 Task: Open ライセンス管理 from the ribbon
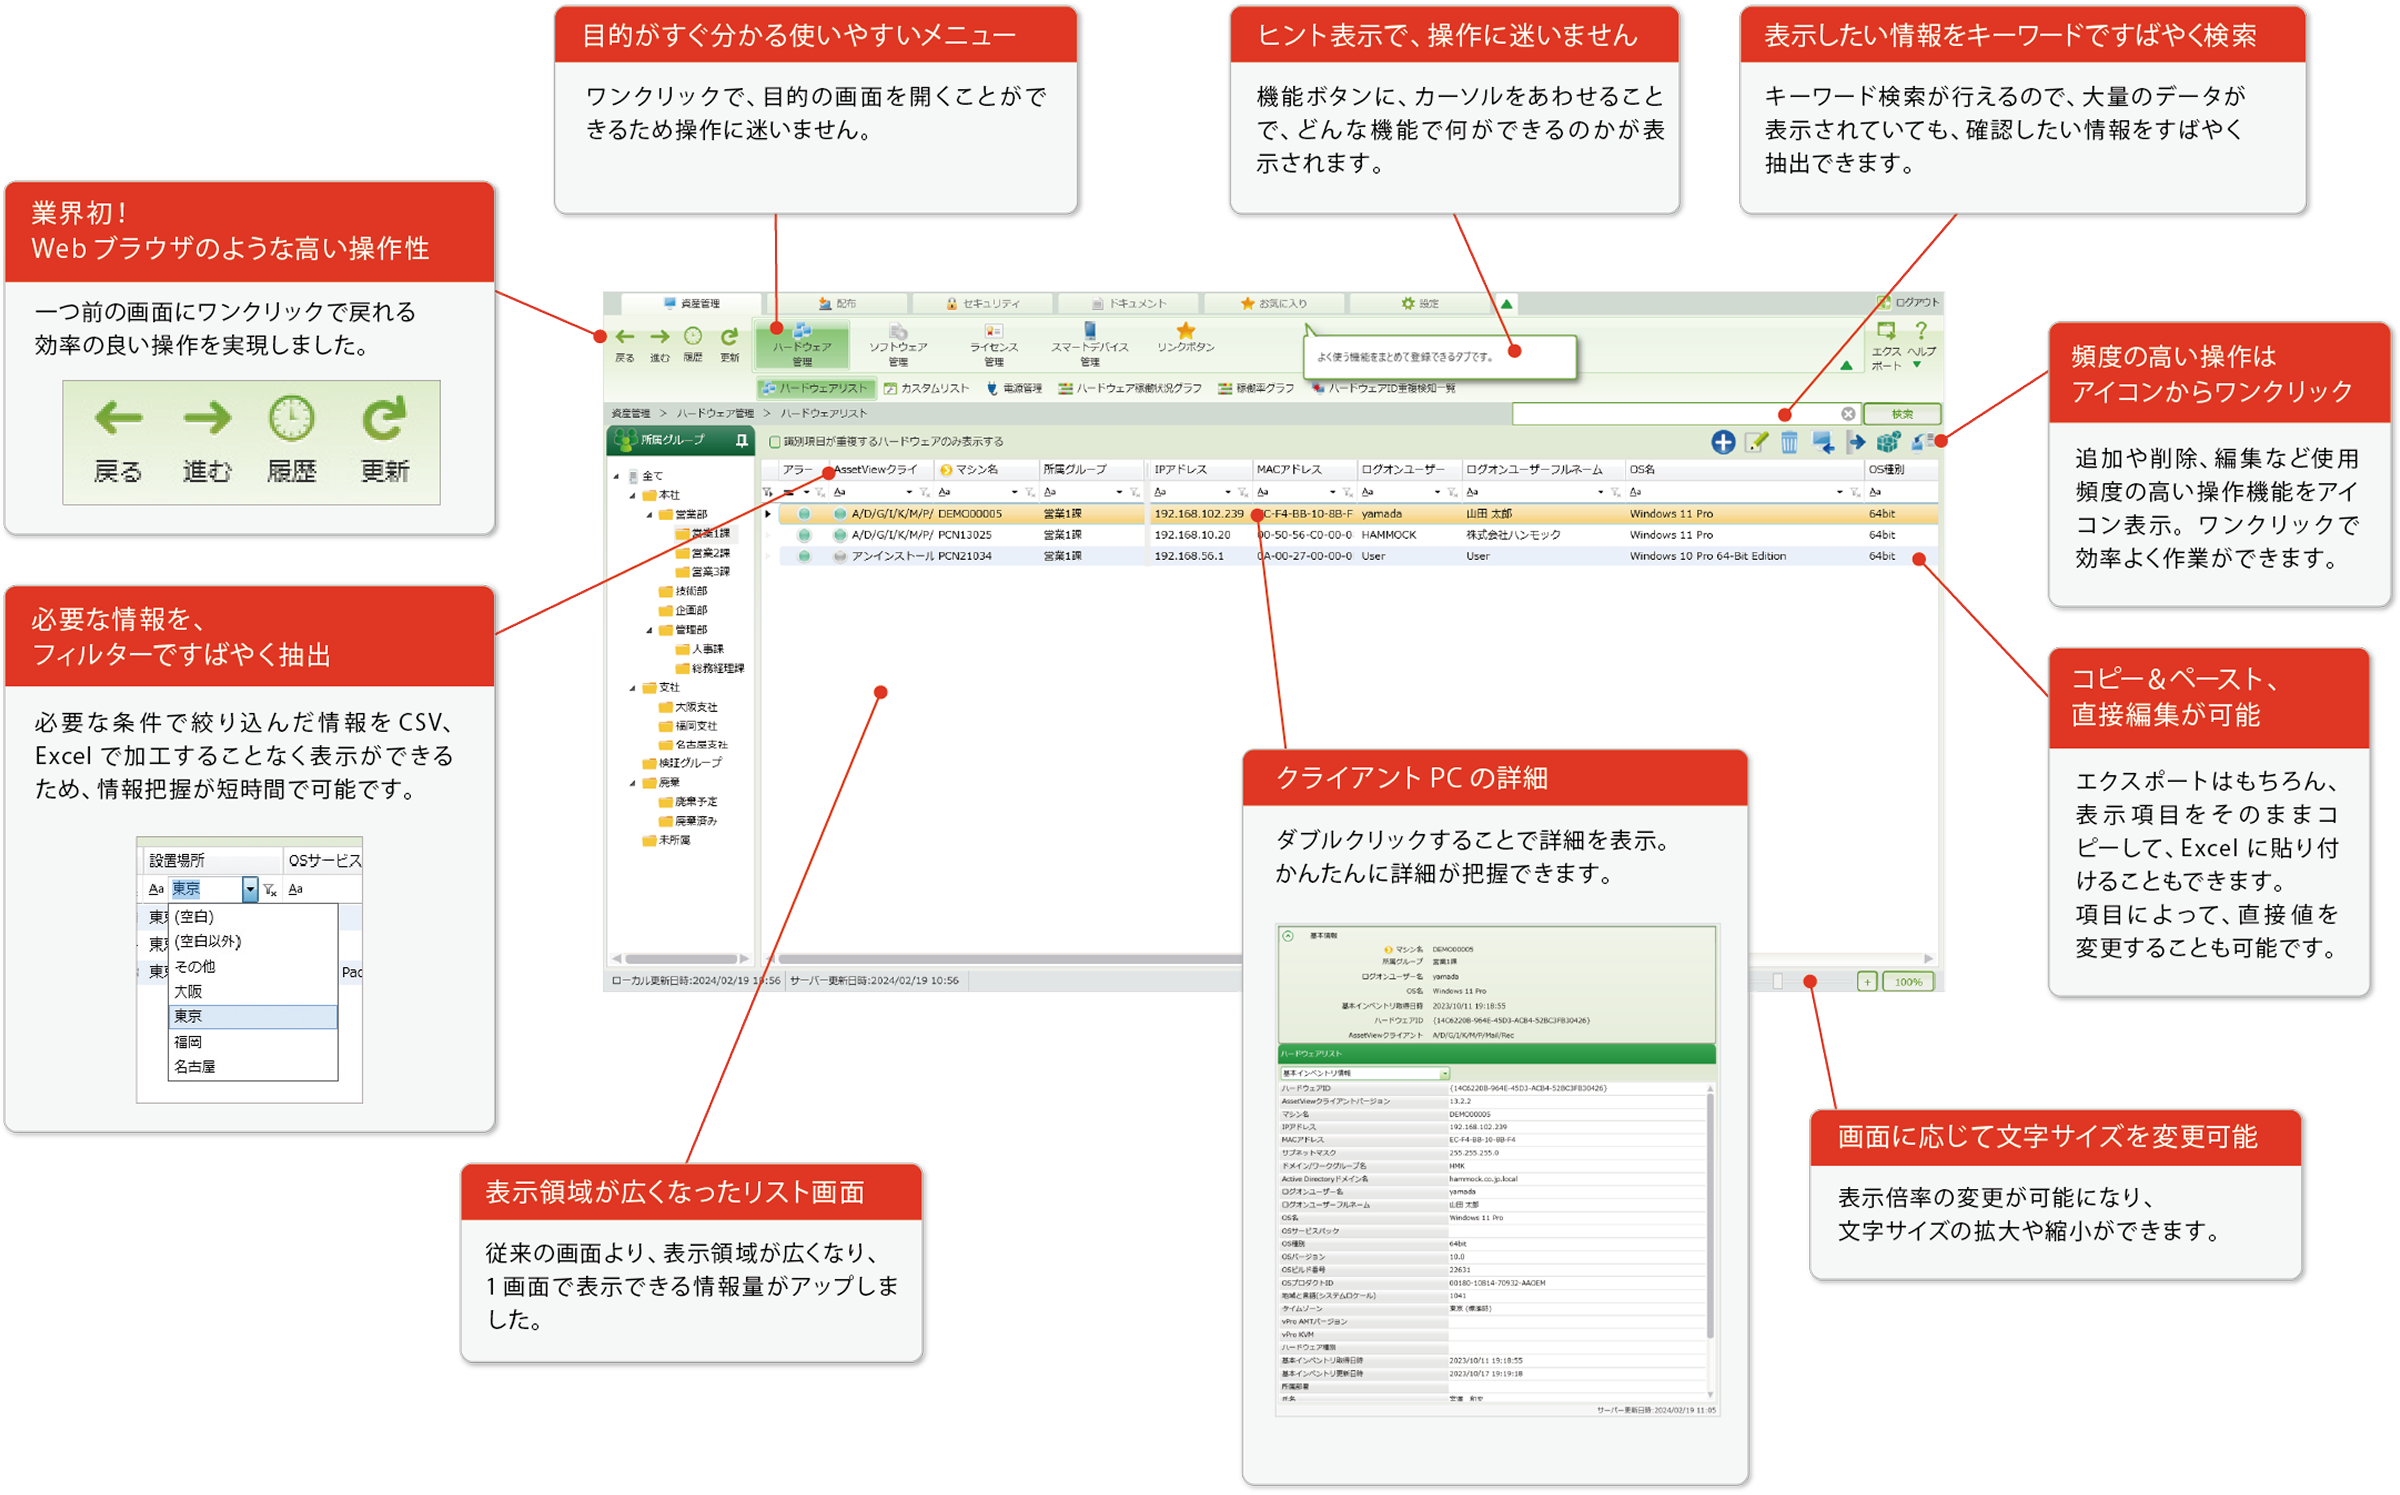pos(993,344)
